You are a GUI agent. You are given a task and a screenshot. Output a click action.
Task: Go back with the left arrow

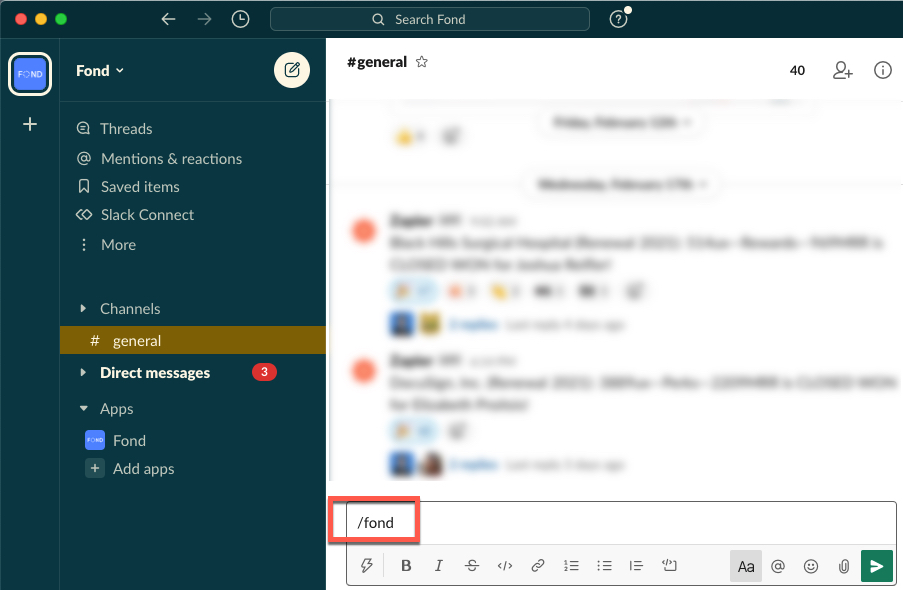168,19
